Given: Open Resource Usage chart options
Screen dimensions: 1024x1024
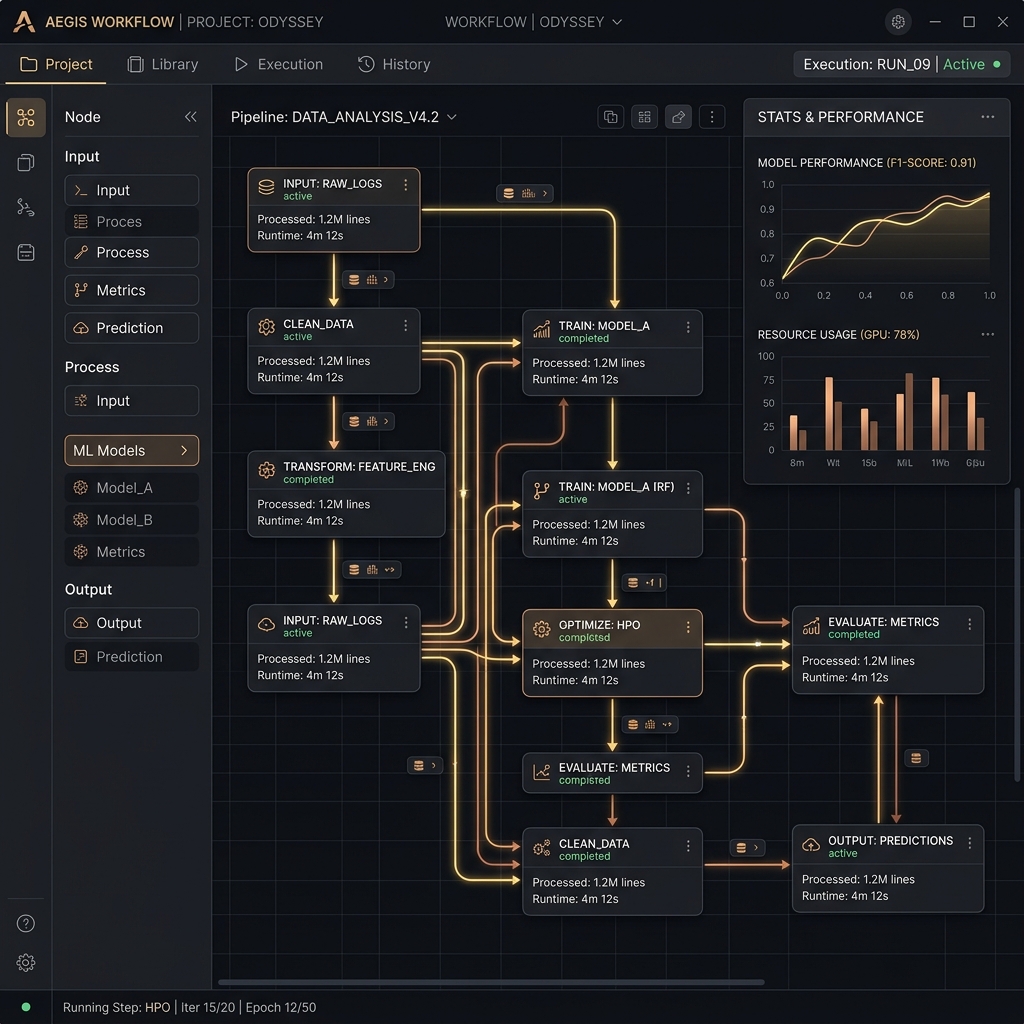Looking at the screenshot, I should [x=987, y=334].
